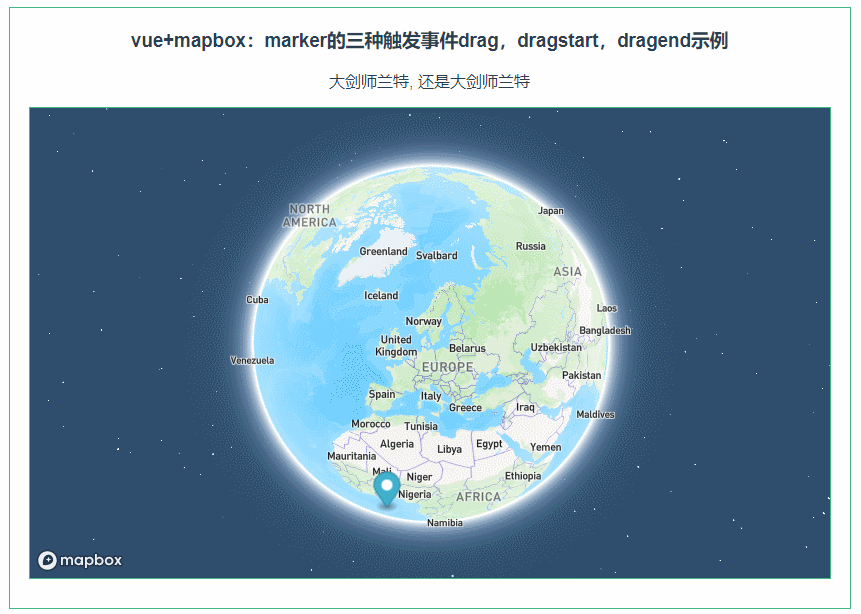Click the vue+mapbox page heading

pyautogui.click(x=429, y=41)
